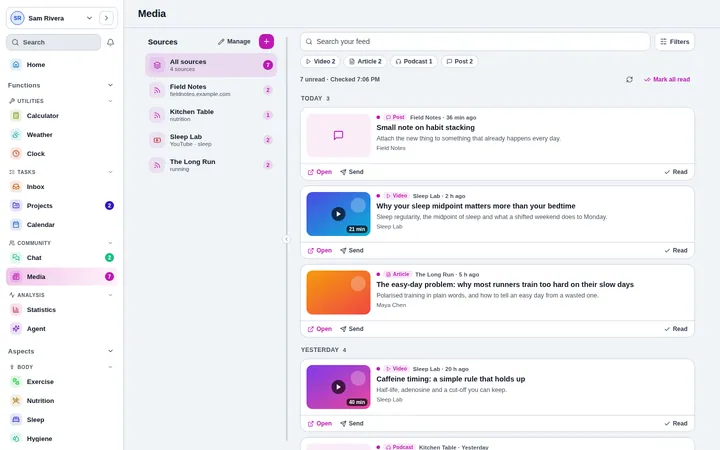Open Statistics under Analysis
Screen dimensions: 720x450
click(x=62, y=310)
